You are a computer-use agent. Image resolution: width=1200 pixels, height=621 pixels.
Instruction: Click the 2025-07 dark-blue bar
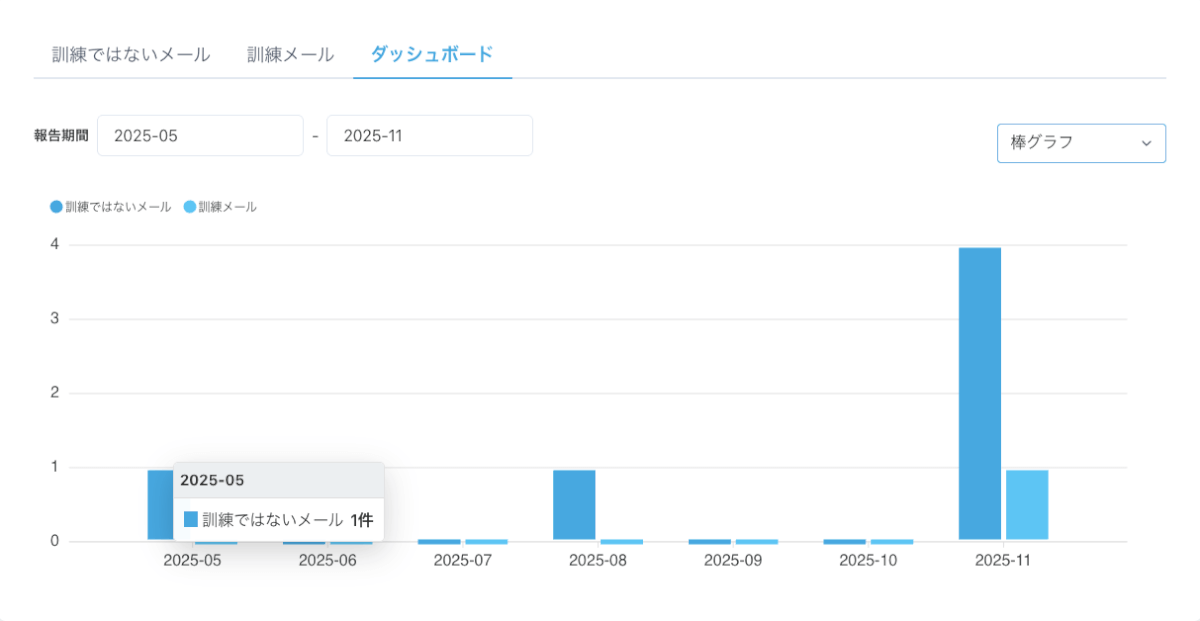[x=439, y=541]
